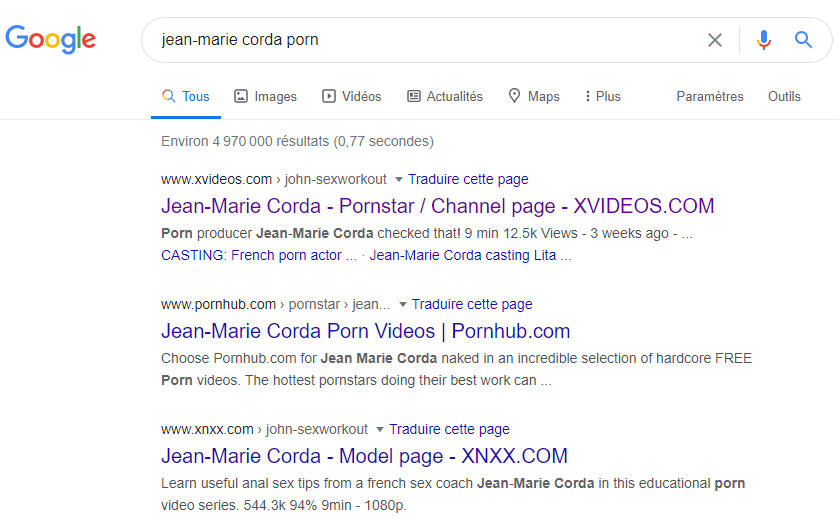Click Traduire cette page for xnxx result

point(449,429)
